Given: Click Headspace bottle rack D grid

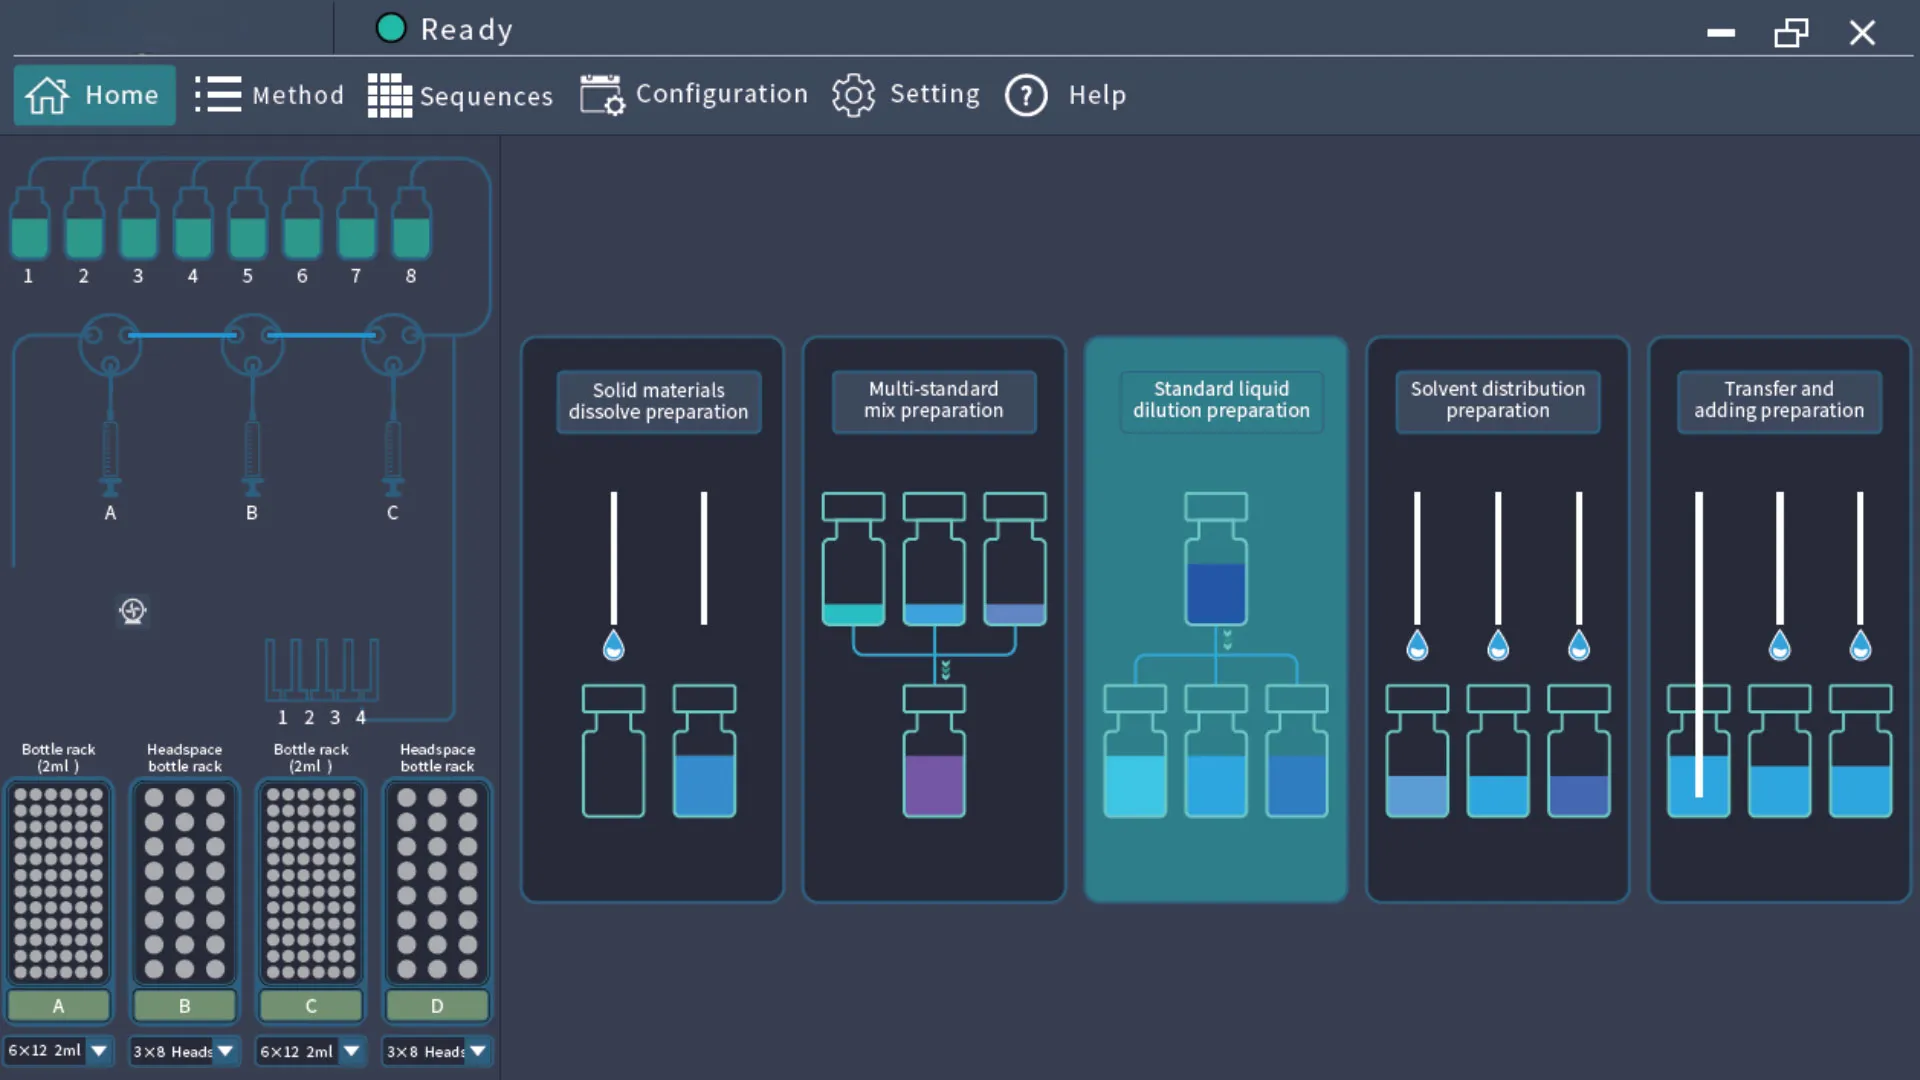Looking at the screenshot, I should coord(437,883).
